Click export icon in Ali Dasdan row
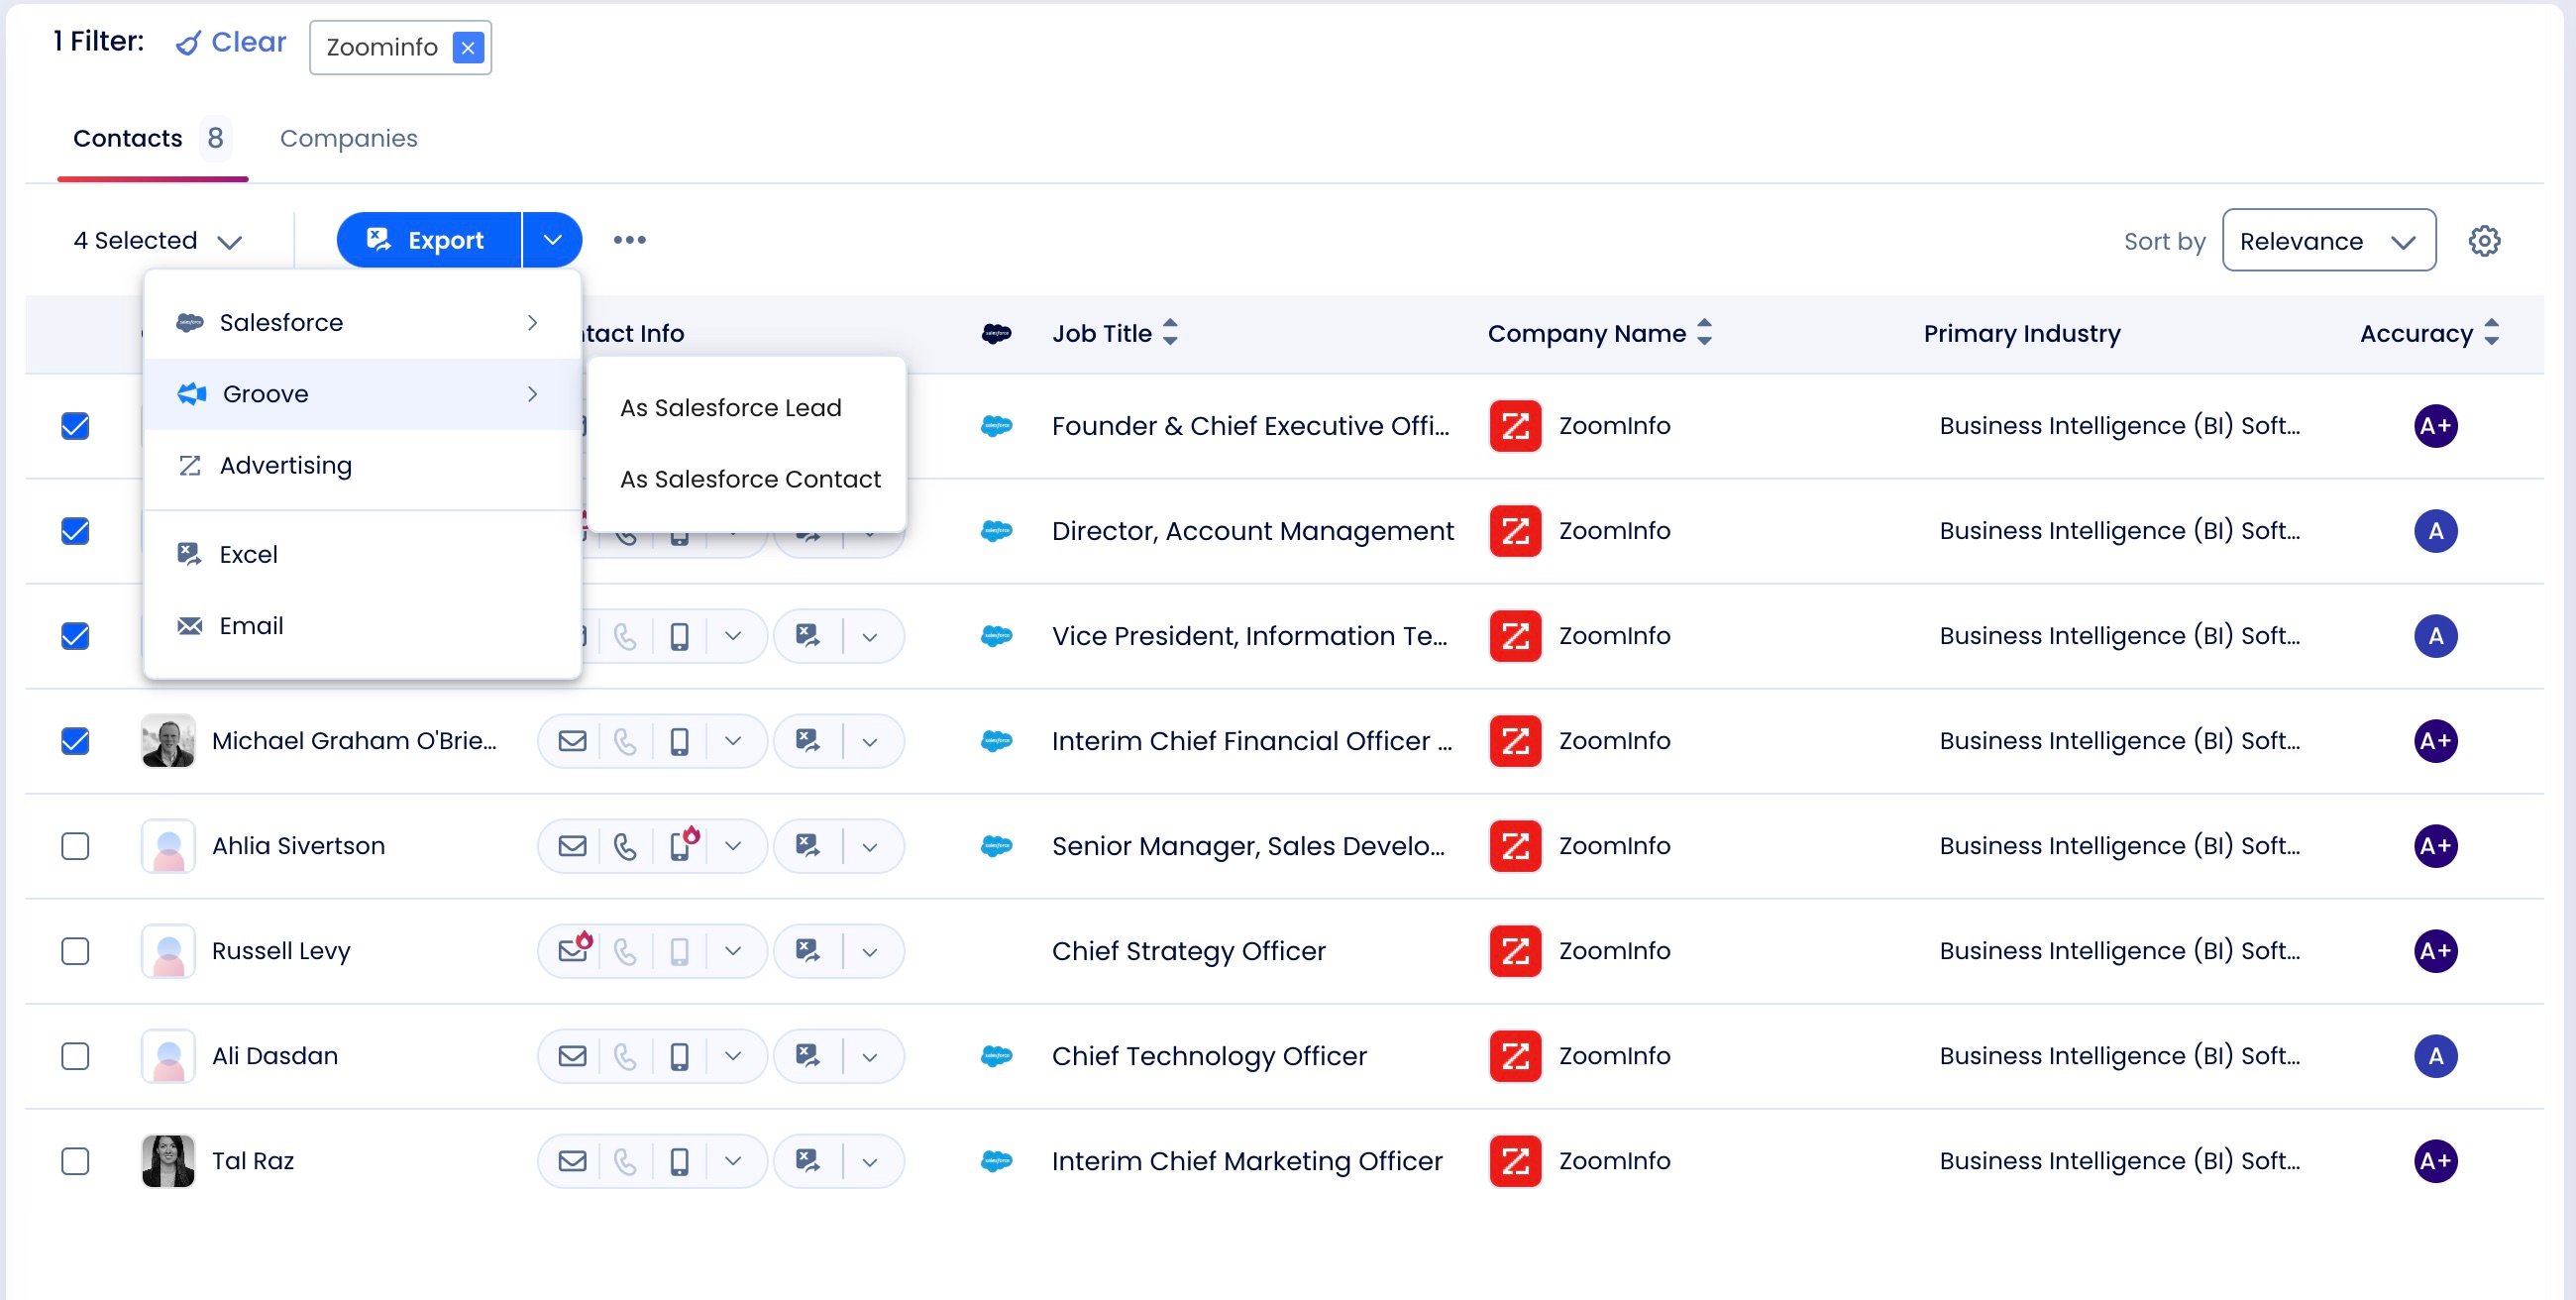This screenshot has height=1300, width=2576. click(807, 1056)
